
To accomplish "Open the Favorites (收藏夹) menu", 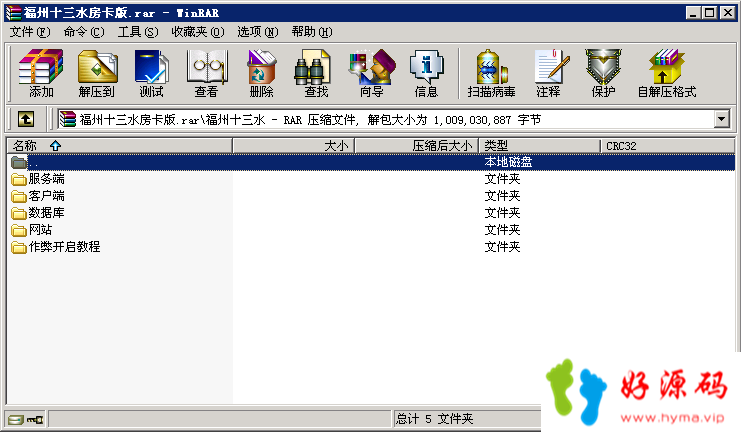I will click(198, 32).
